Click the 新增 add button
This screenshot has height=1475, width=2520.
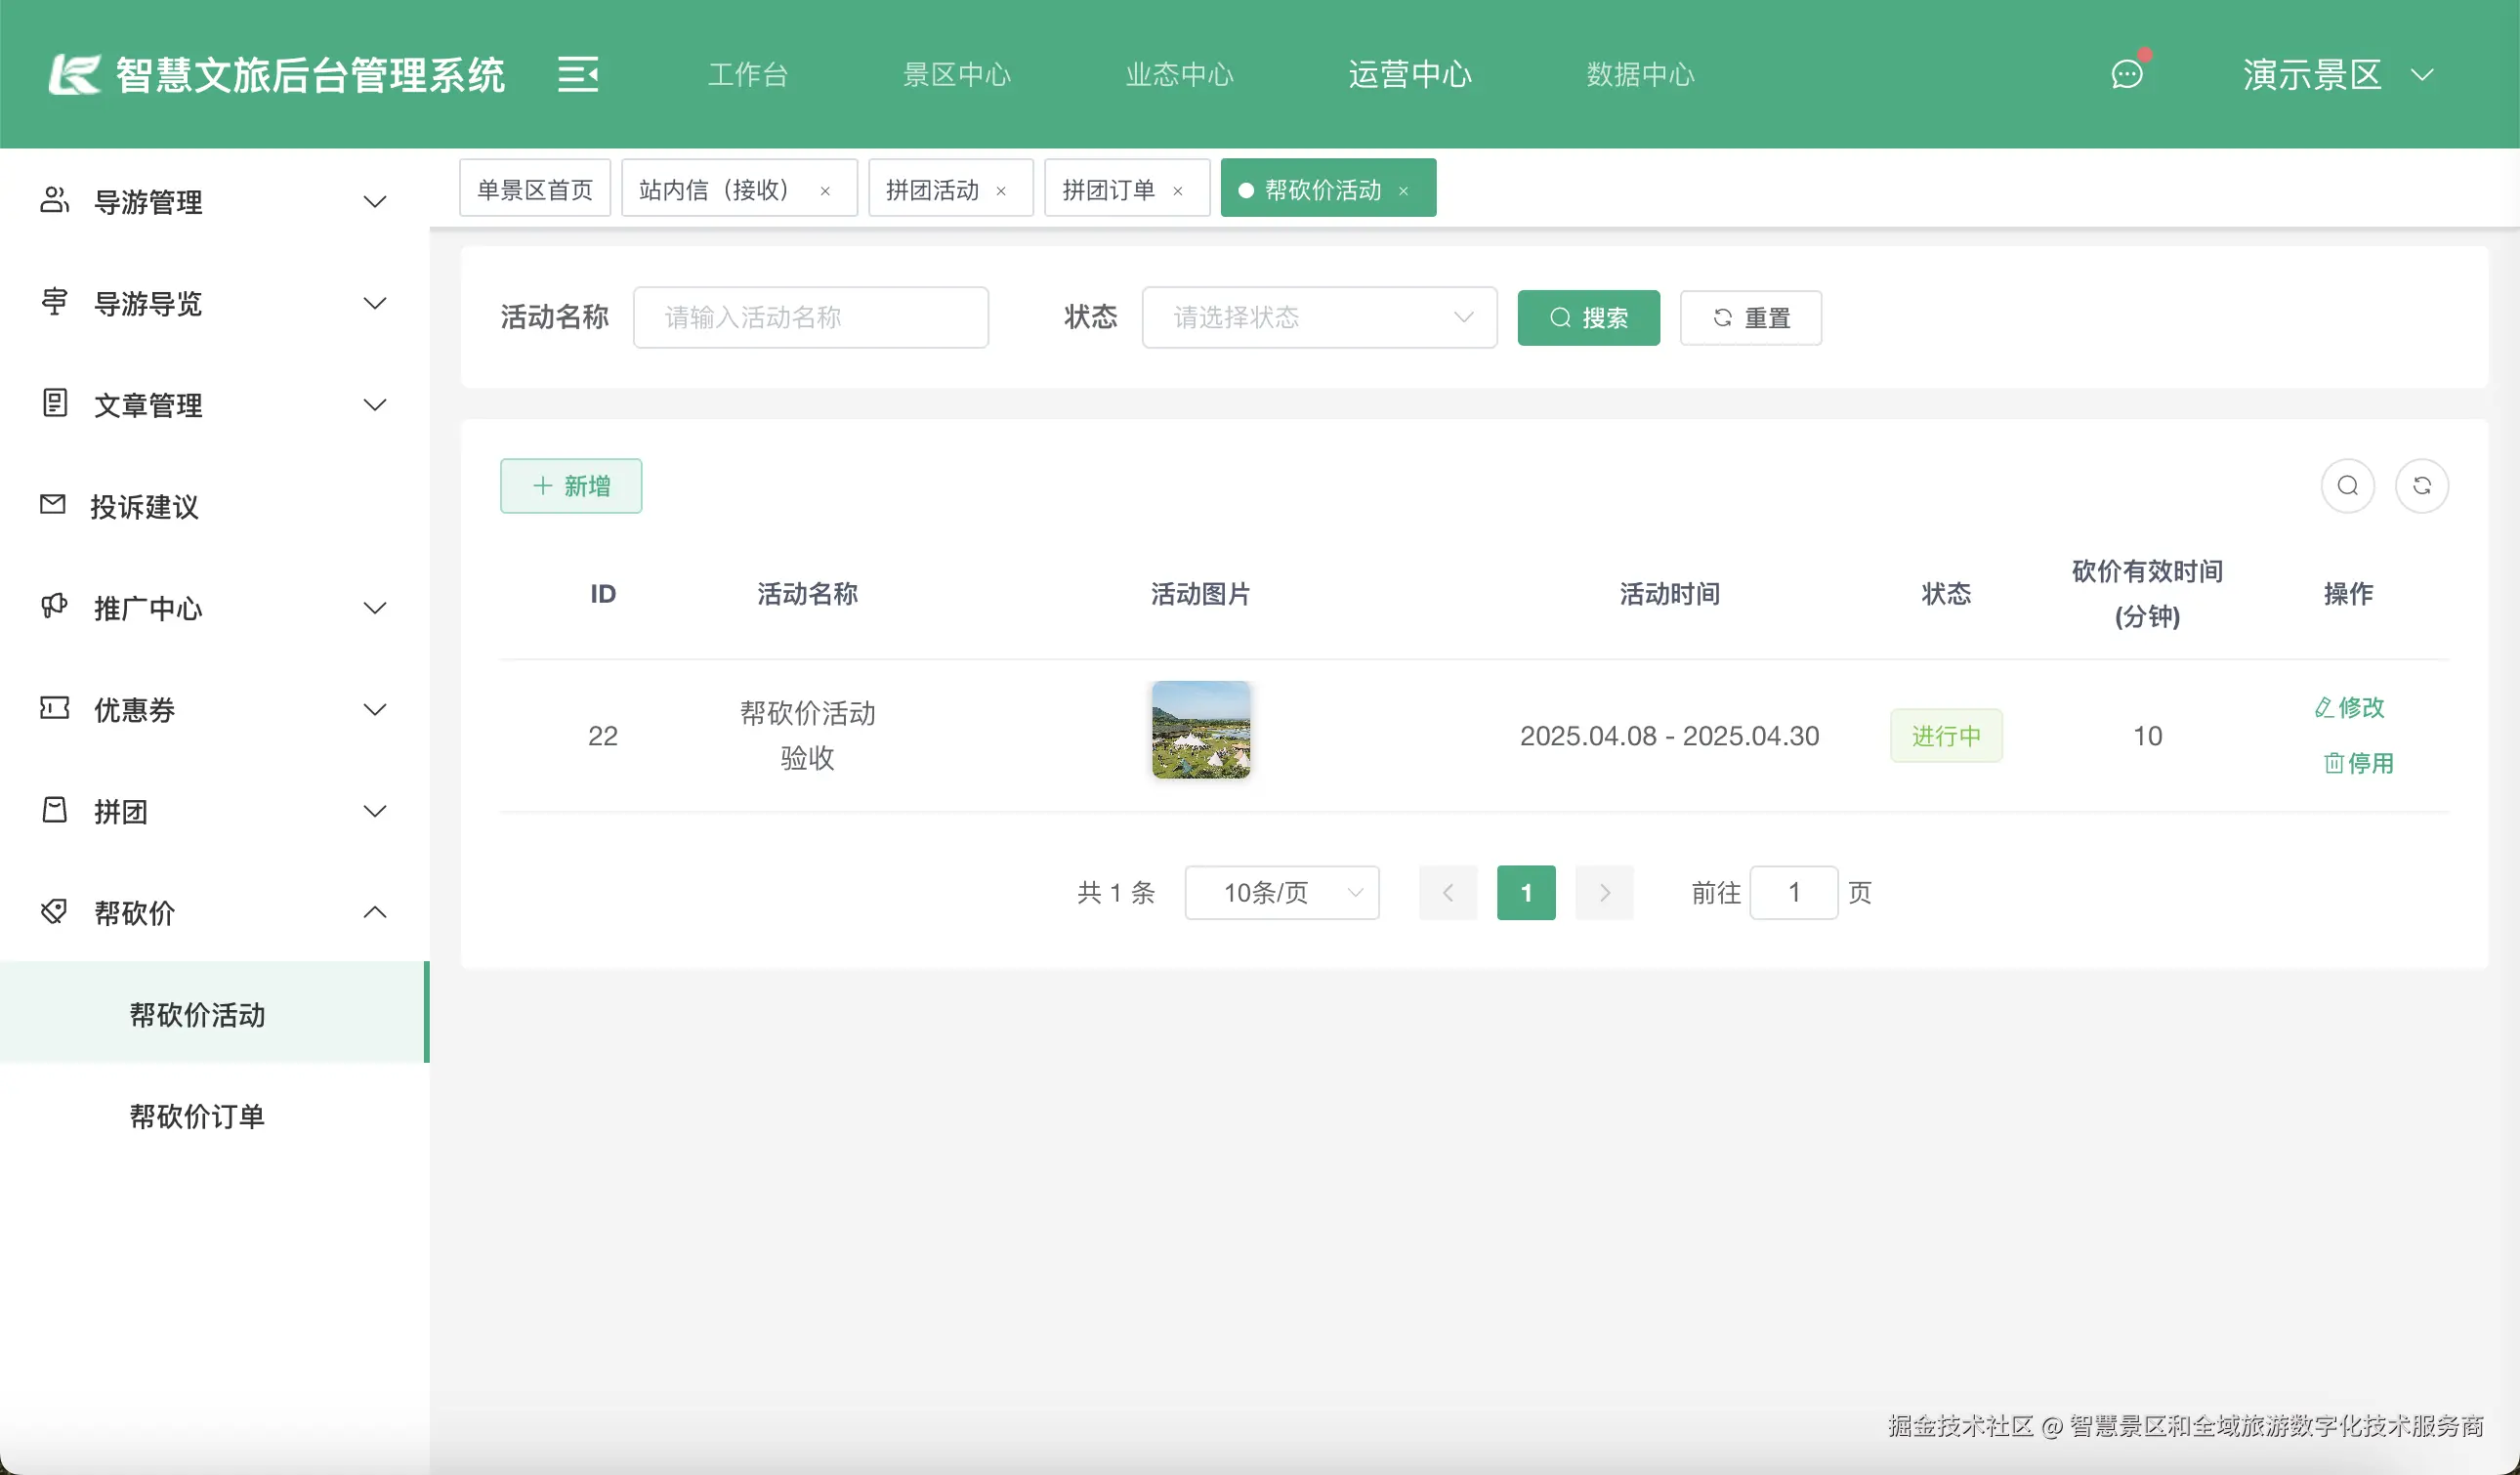tap(570, 486)
